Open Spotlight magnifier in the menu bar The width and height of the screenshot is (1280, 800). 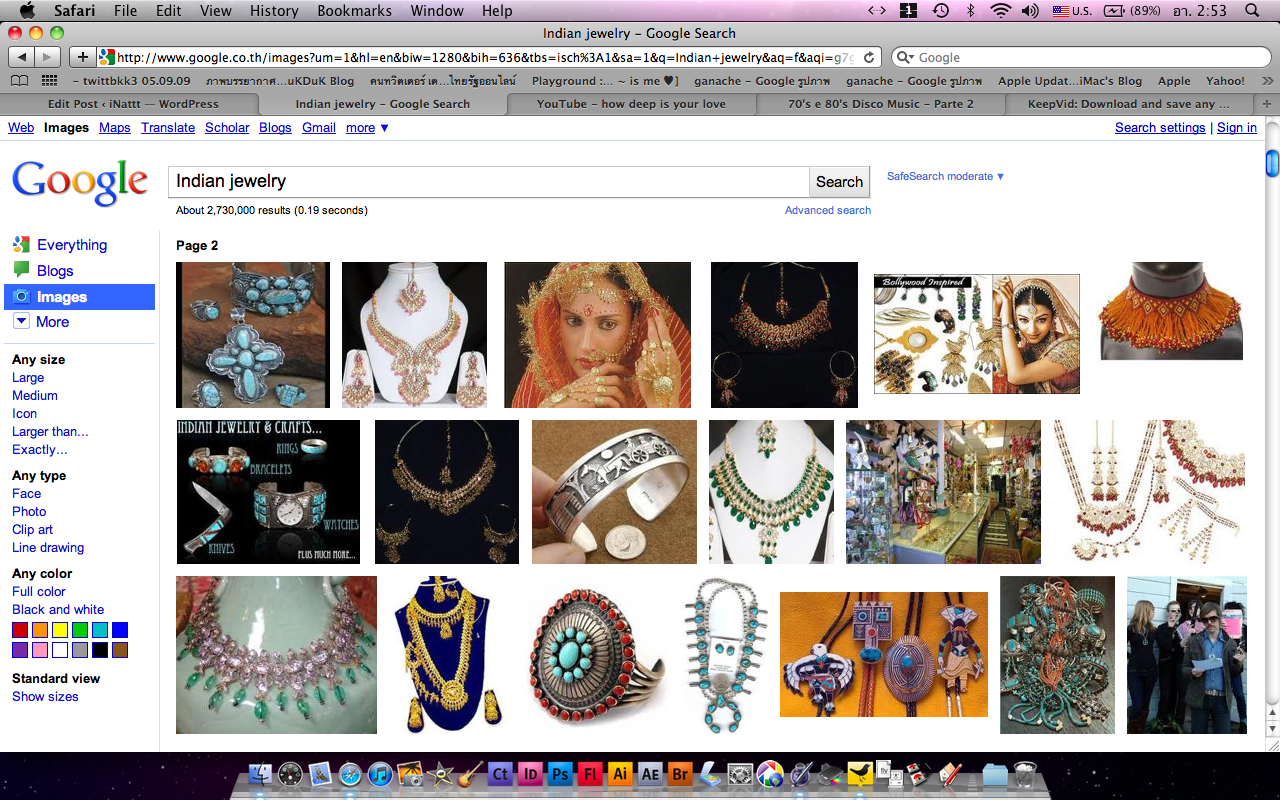click(x=1252, y=11)
